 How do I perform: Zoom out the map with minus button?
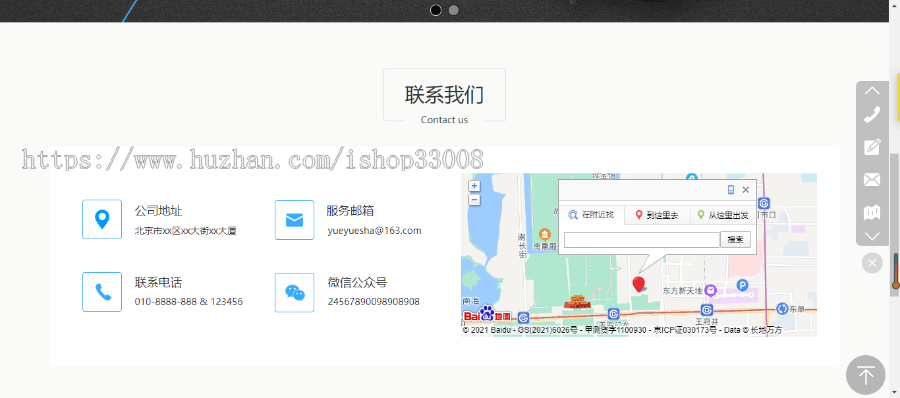(474, 200)
